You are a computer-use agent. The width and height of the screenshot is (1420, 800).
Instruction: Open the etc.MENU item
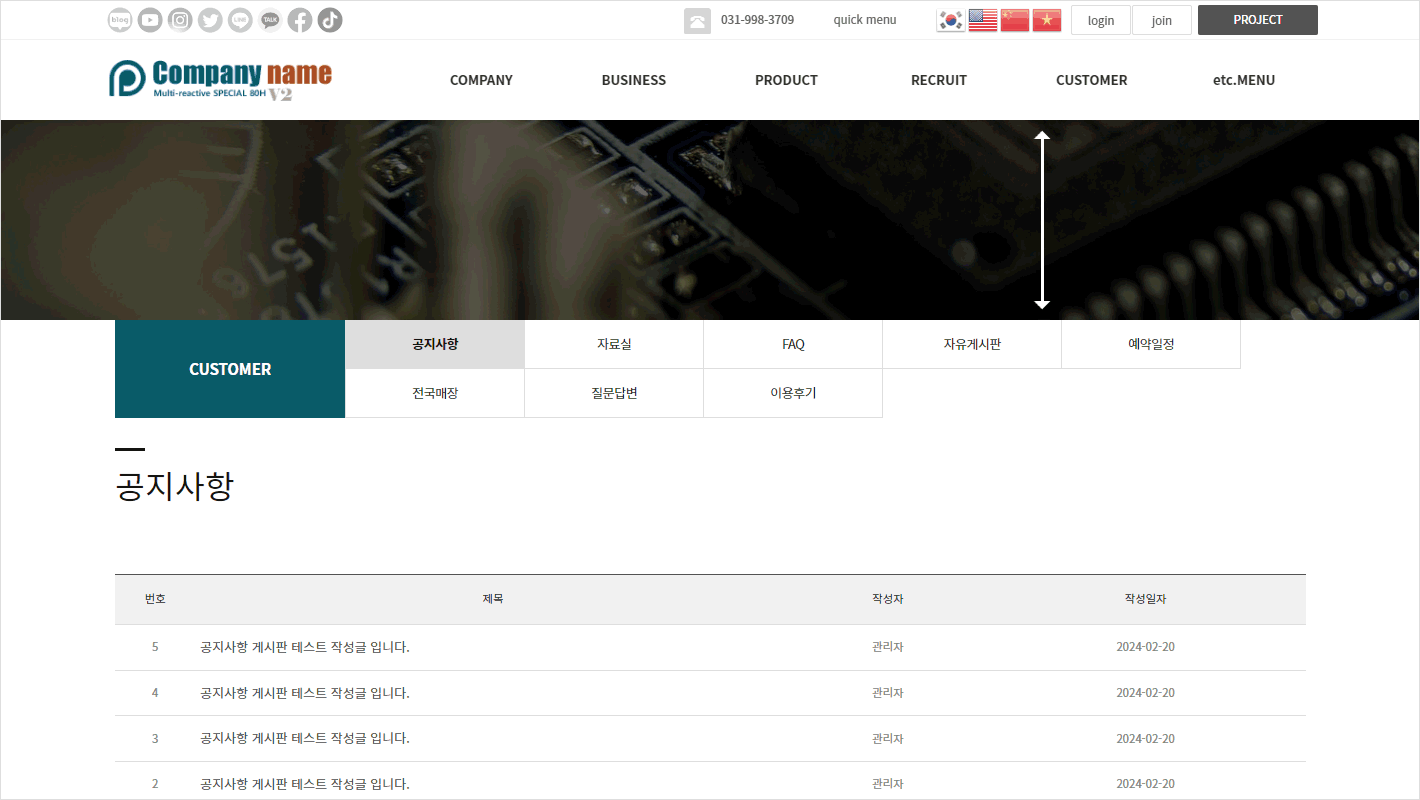pyautogui.click(x=1244, y=80)
